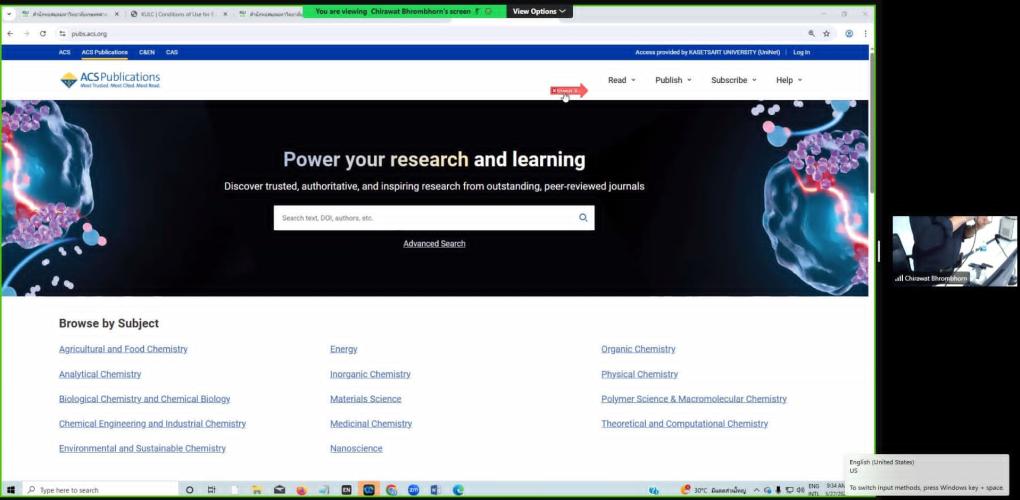Open the Organic Chemistry subject link
Image resolution: width=1020 pixels, height=500 pixels.
point(638,349)
